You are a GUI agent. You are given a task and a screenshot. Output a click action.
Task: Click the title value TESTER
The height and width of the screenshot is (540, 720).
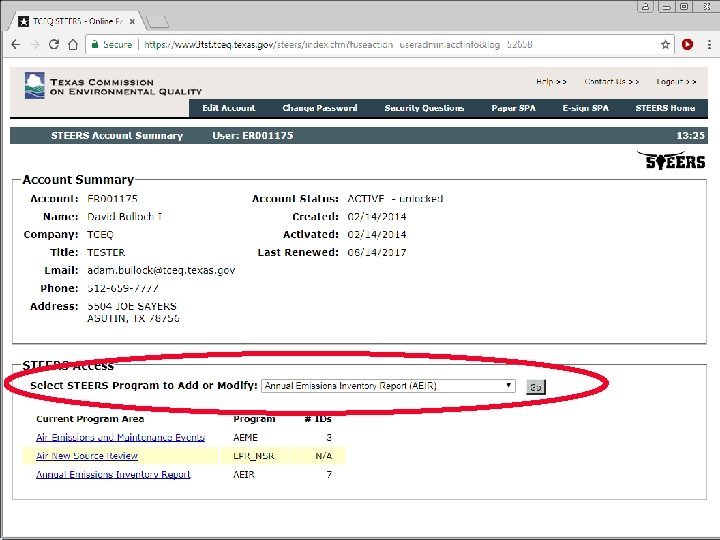tap(106, 253)
